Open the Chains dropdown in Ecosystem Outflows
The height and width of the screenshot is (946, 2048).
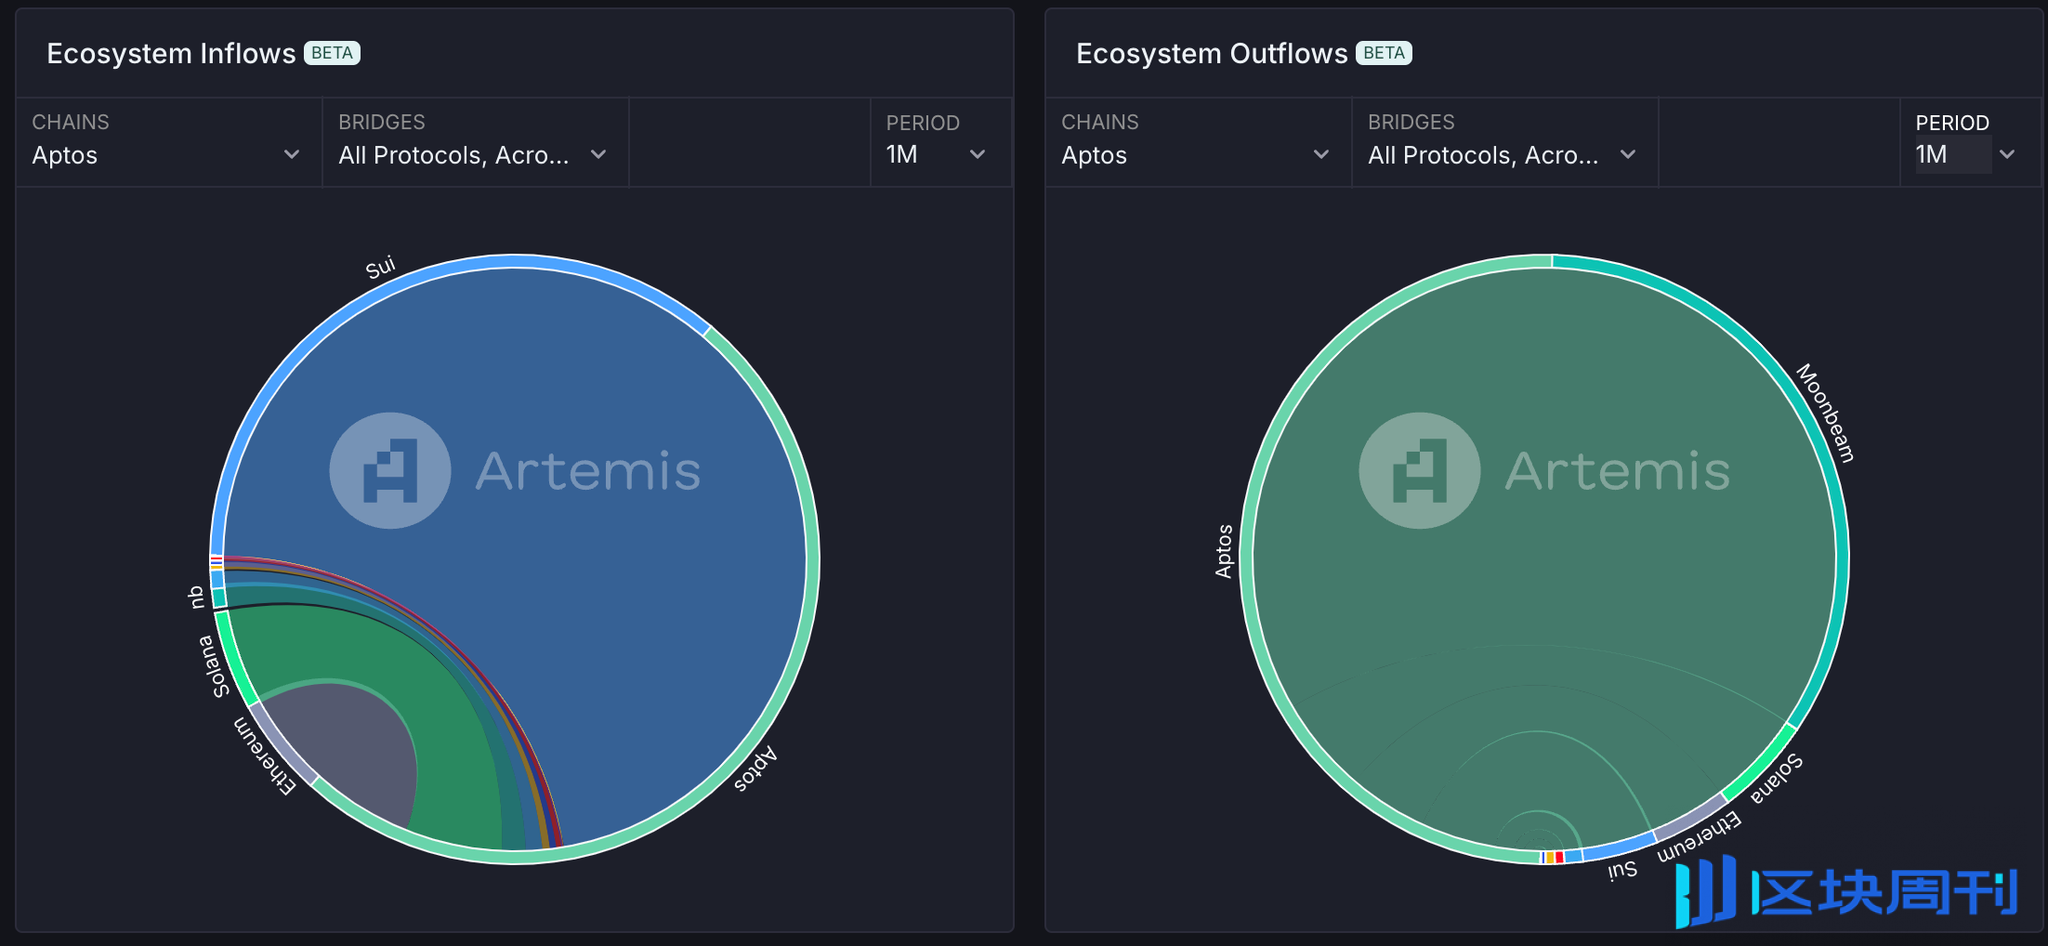(x=1197, y=142)
